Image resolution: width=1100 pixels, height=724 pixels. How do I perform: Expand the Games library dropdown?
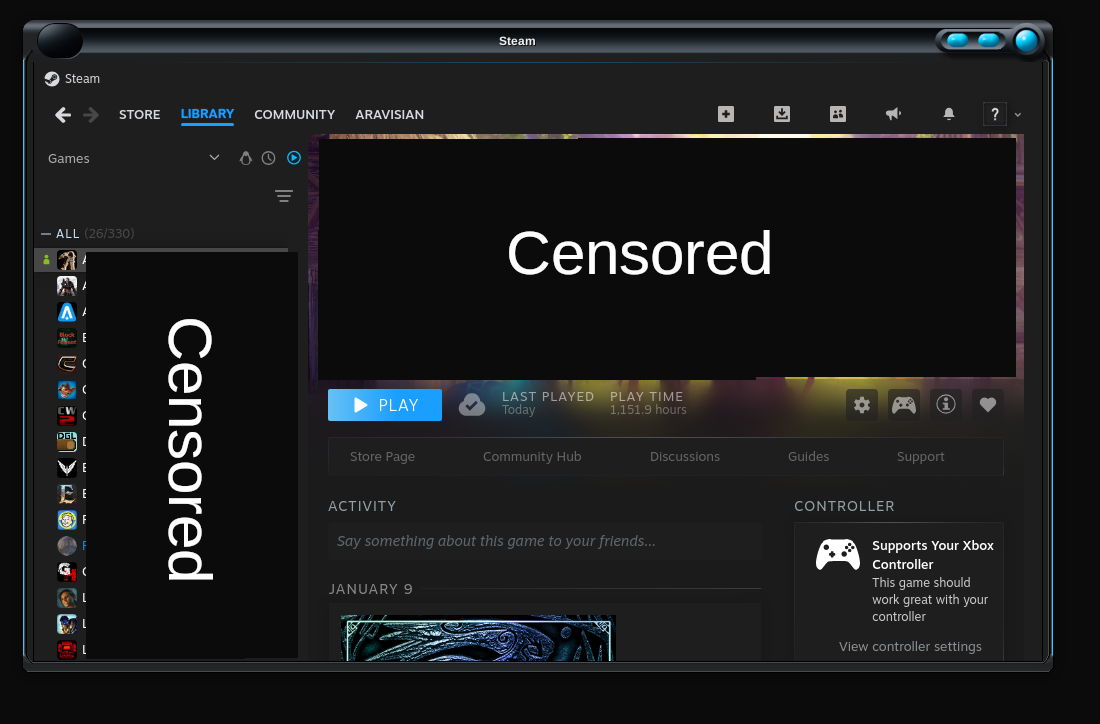[x=214, y=158]
